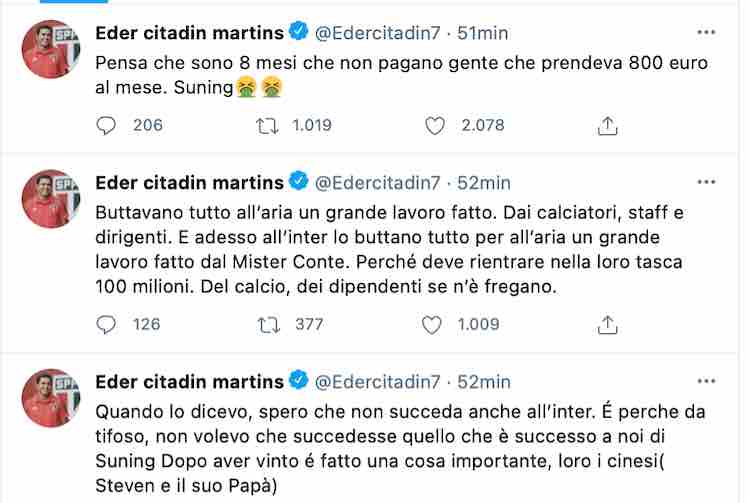Screen dimensions: 750x503
Task: Share the first tweet about Suning
Action: pyautogui.click(x=607, y=125)
